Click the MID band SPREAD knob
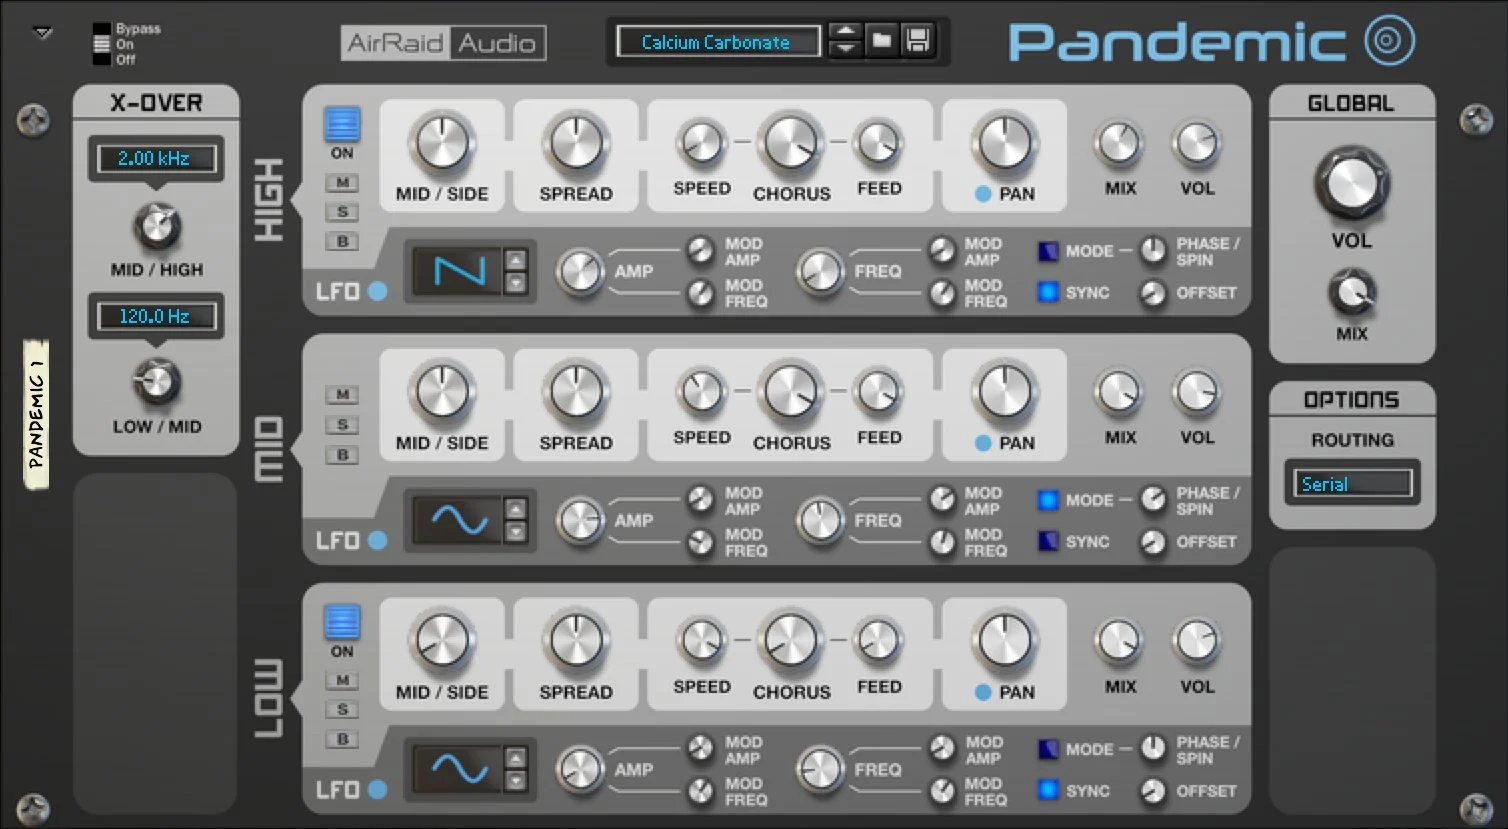The width and height of the screenshot is (1508, 829). coord(575,392)
